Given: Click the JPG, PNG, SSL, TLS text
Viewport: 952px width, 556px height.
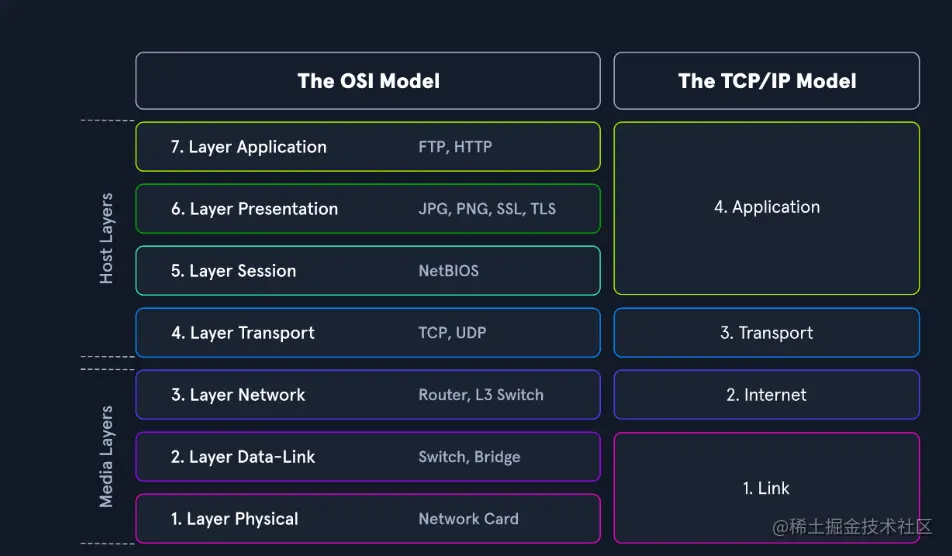Looking at the screenshot, I should (487, 209).
